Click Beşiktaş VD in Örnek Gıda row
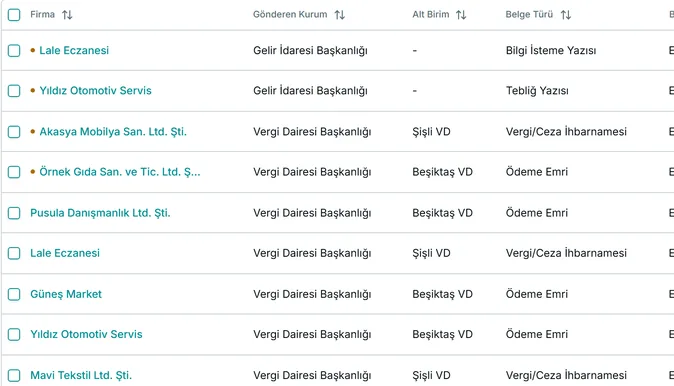The image size is (674, 386). coord(442,172)
